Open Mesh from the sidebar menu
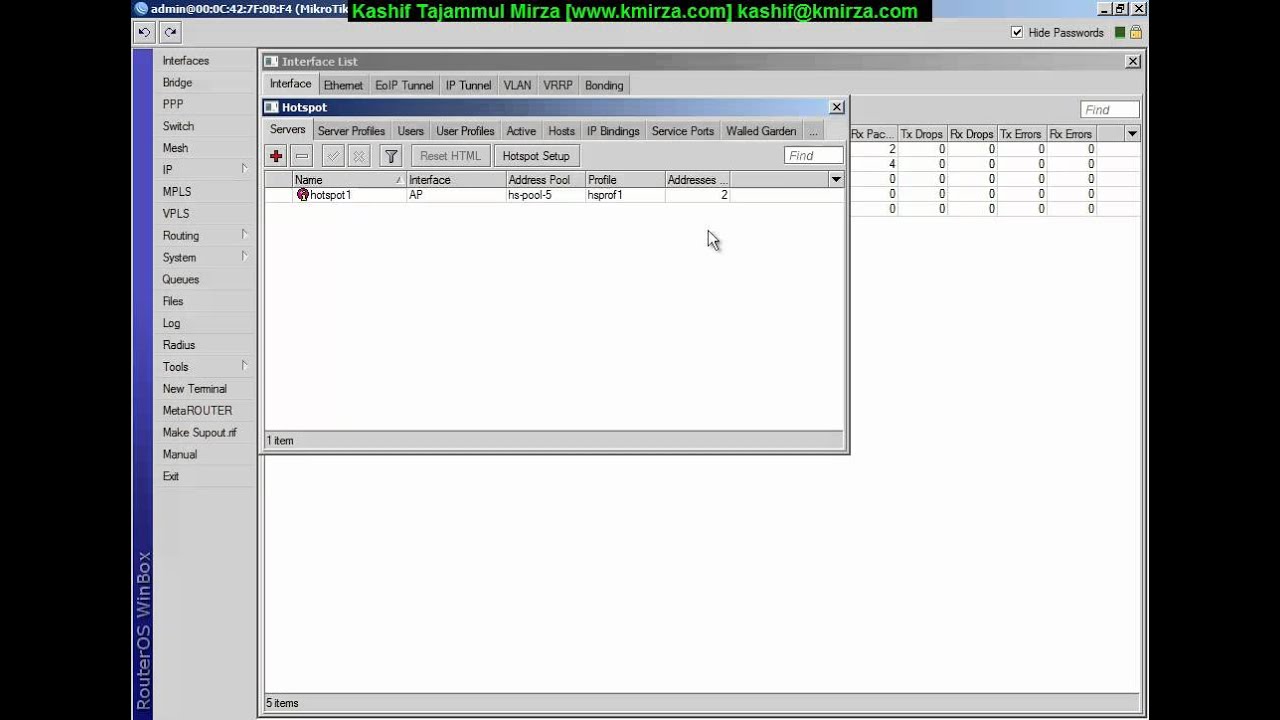The image size is (1280, 720). (x=175, y=148)
